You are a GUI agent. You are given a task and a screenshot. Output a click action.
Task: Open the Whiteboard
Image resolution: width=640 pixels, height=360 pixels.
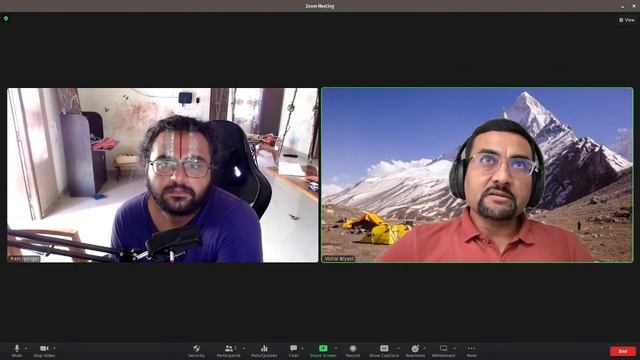443,350
